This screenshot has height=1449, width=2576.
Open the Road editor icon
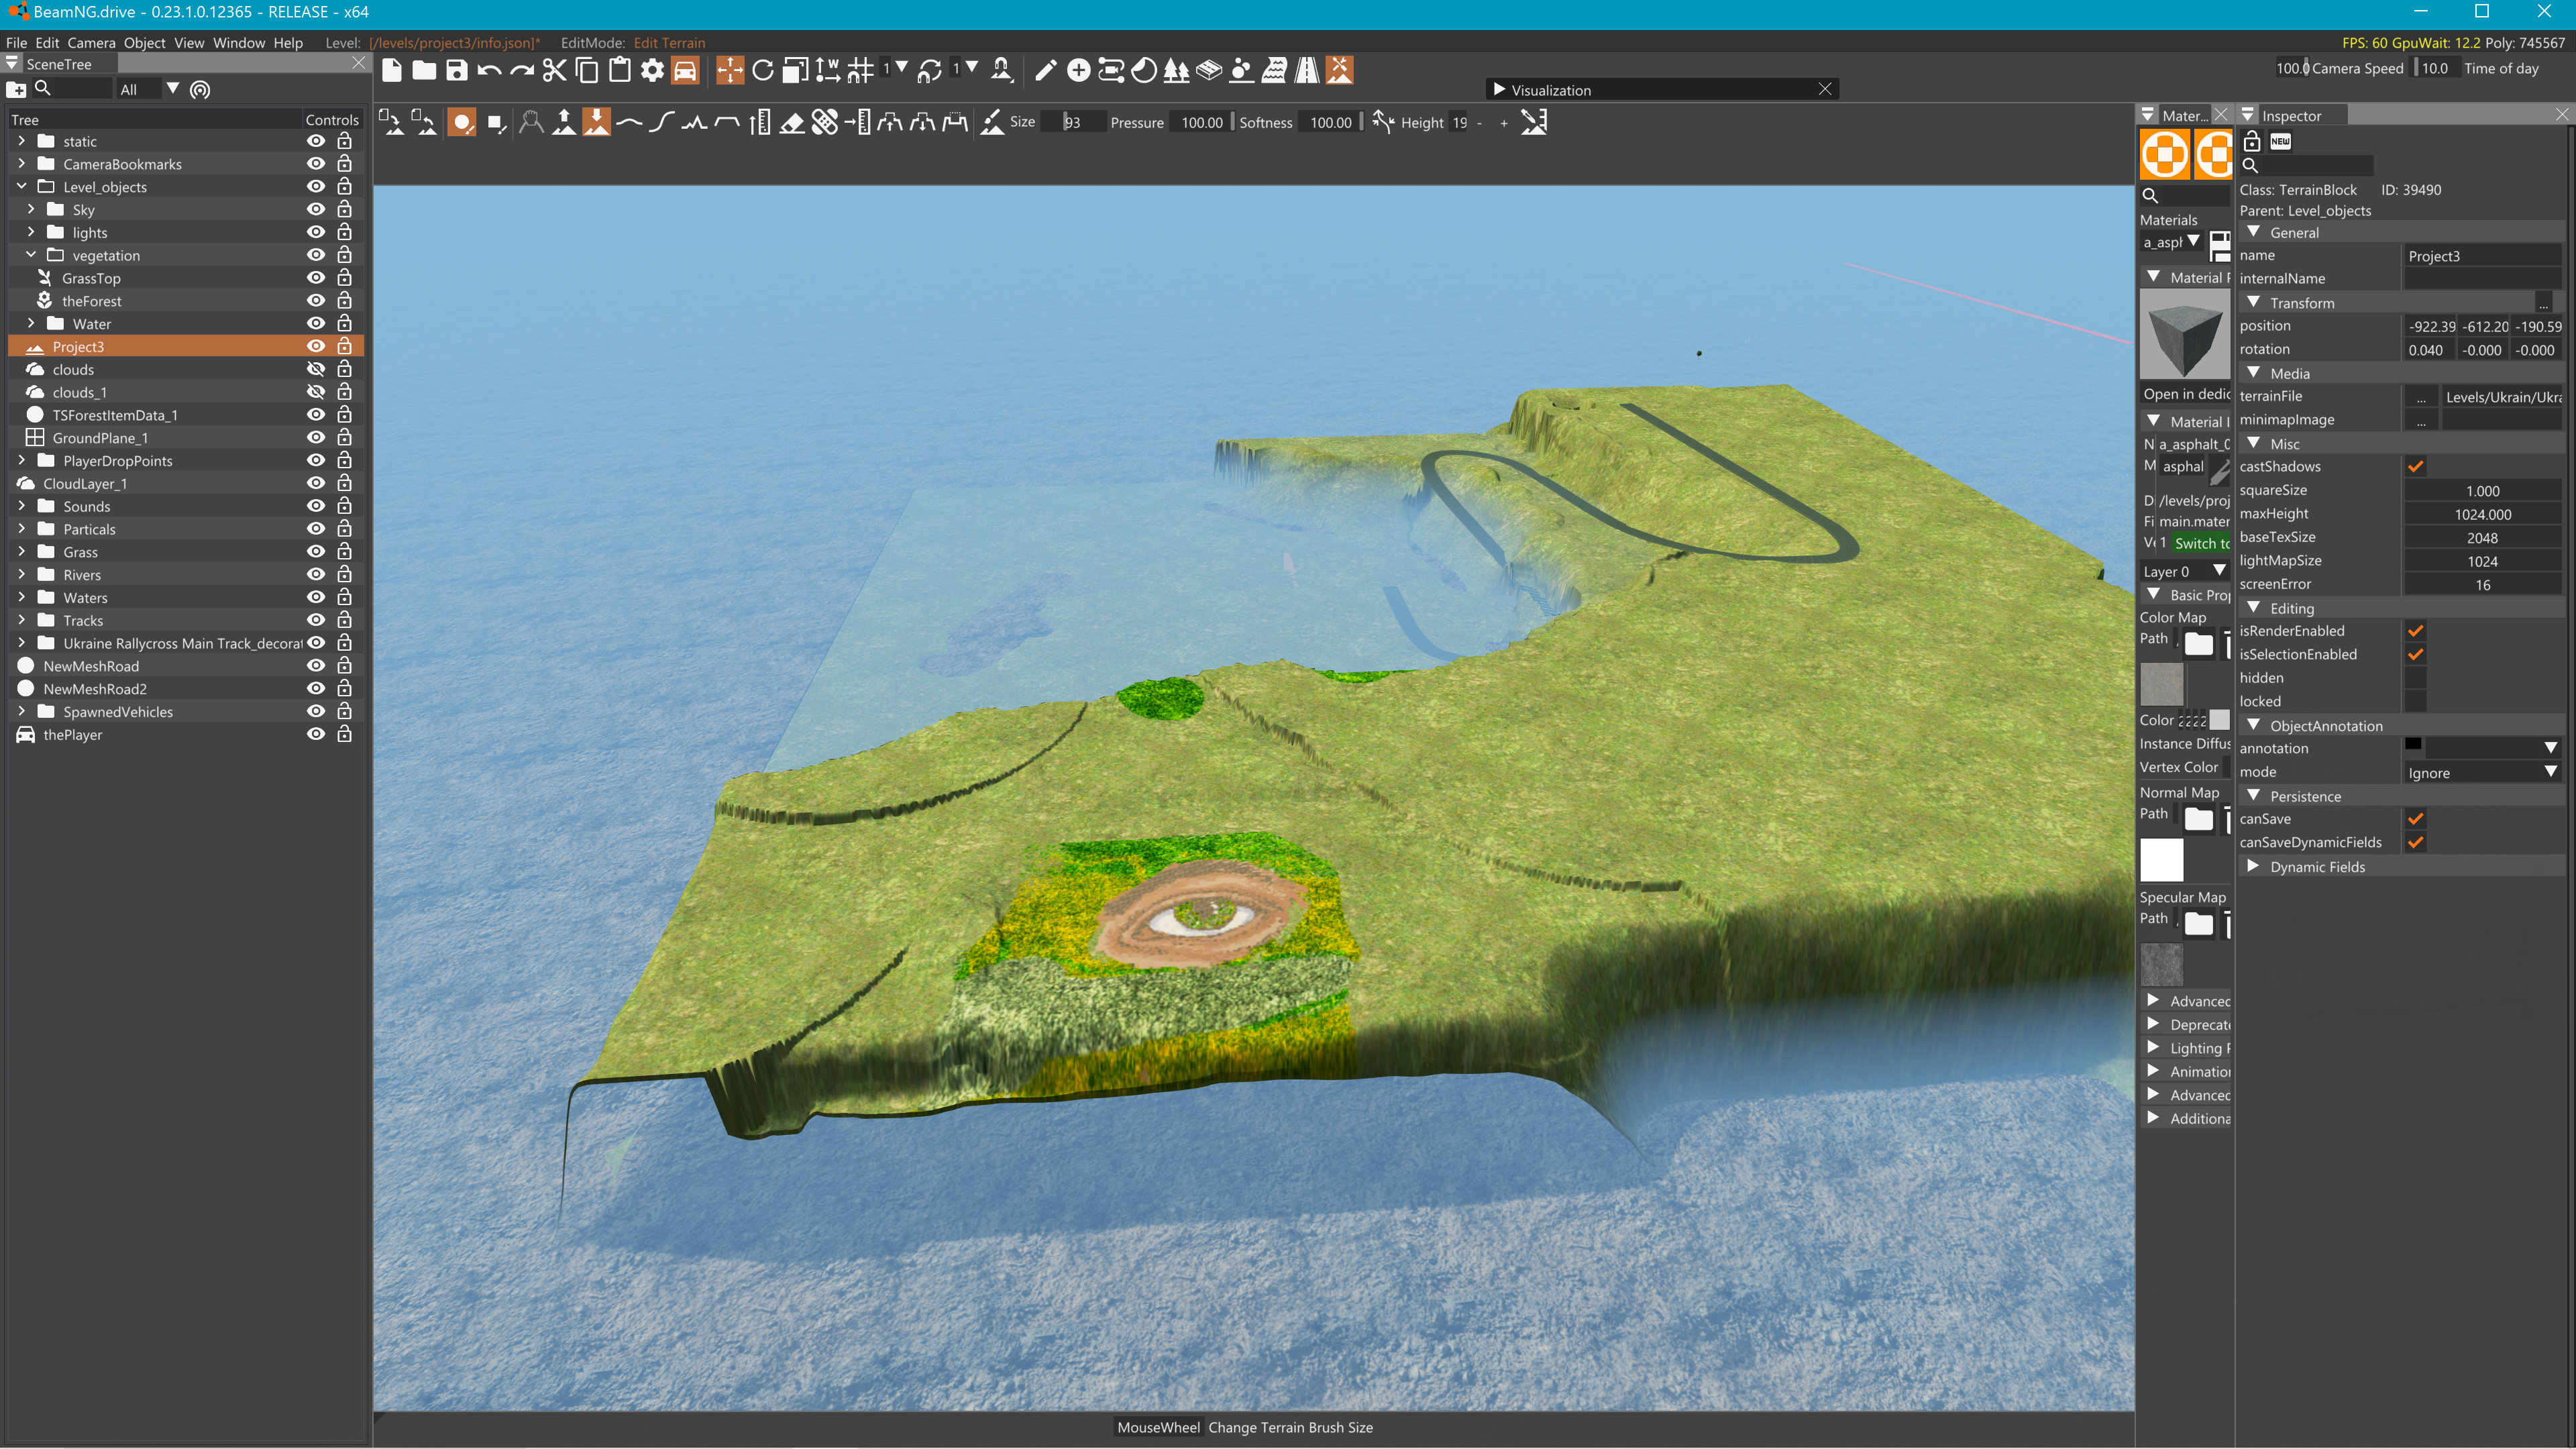tap(1307, 70)
